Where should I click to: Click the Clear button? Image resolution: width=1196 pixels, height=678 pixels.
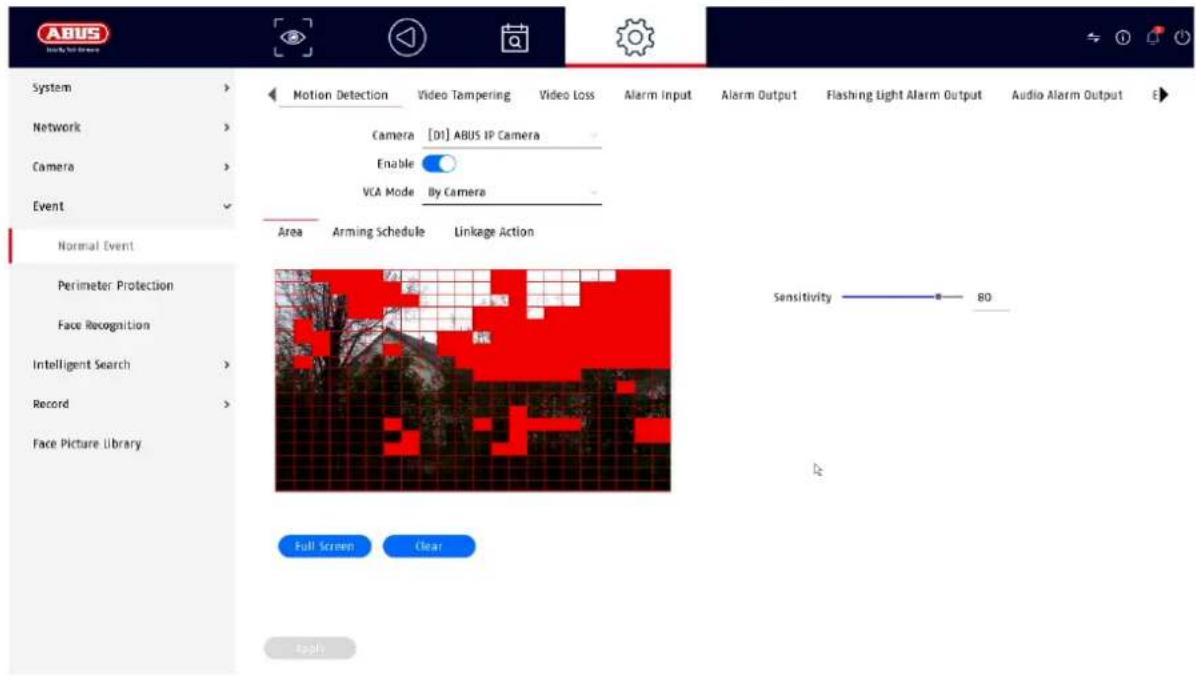(x=429, y=546)
